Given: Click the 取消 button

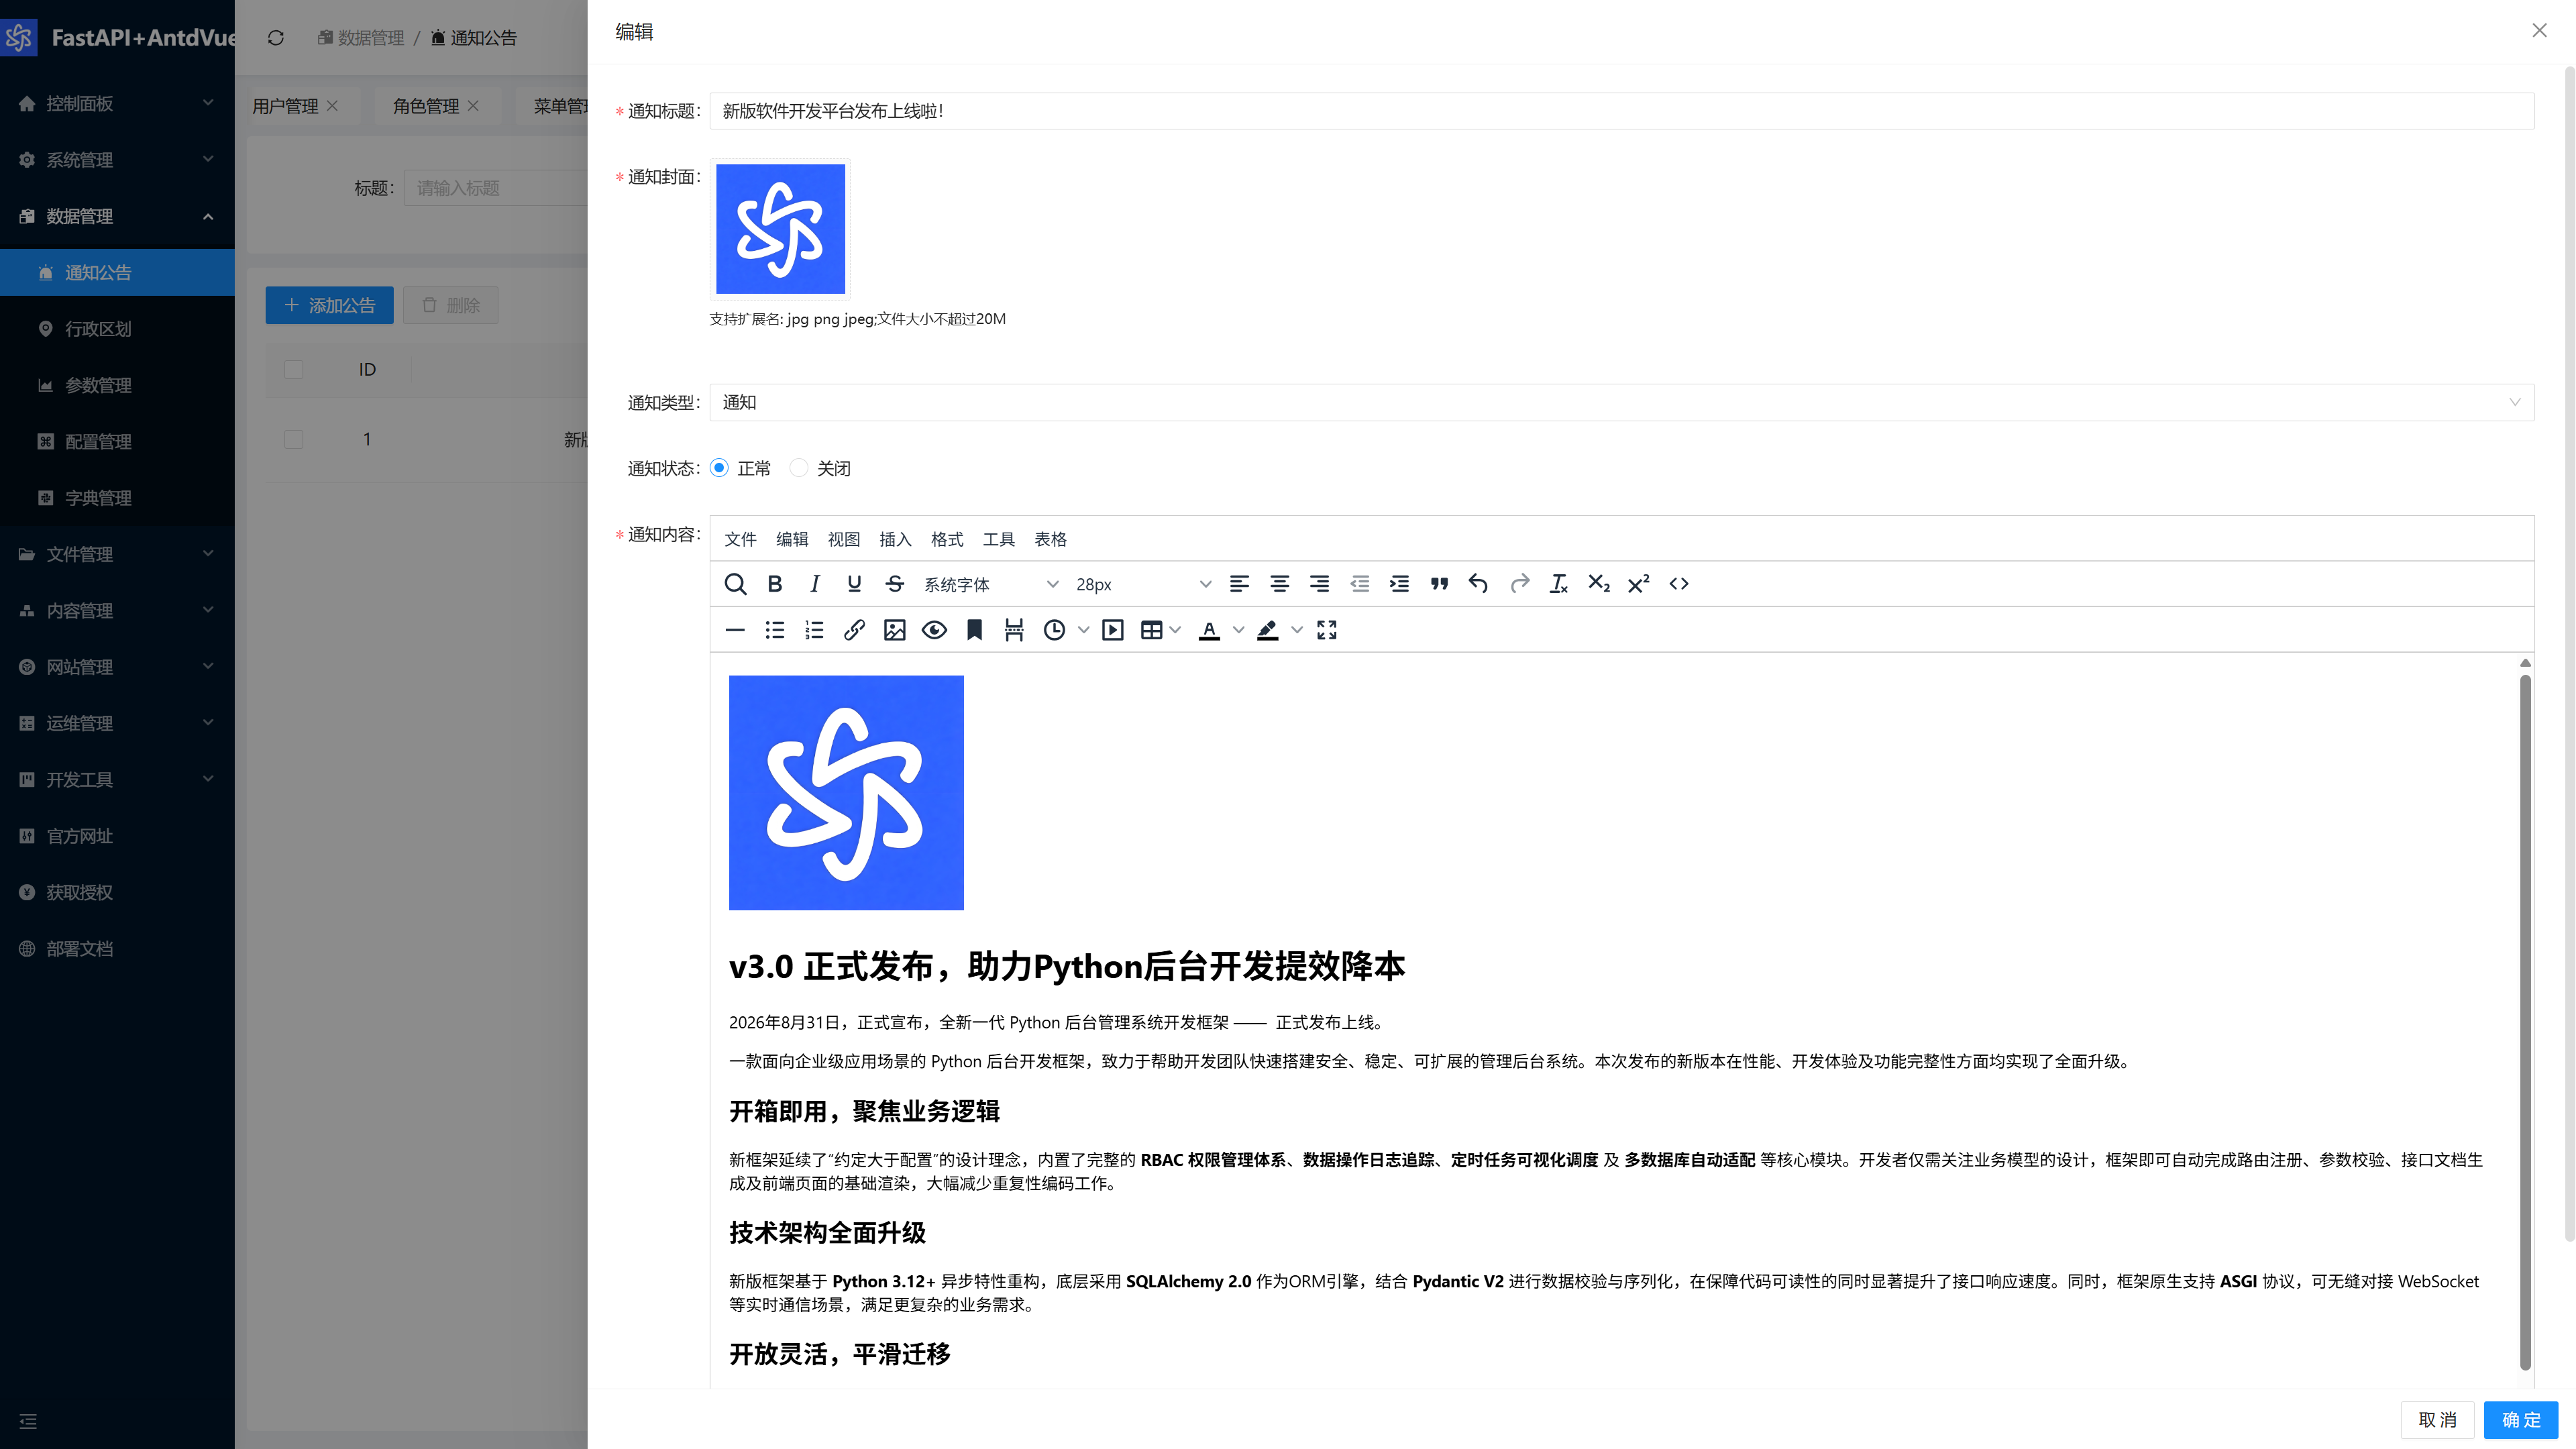Looking at the screenshot, I should (x=2437, y=1420).
